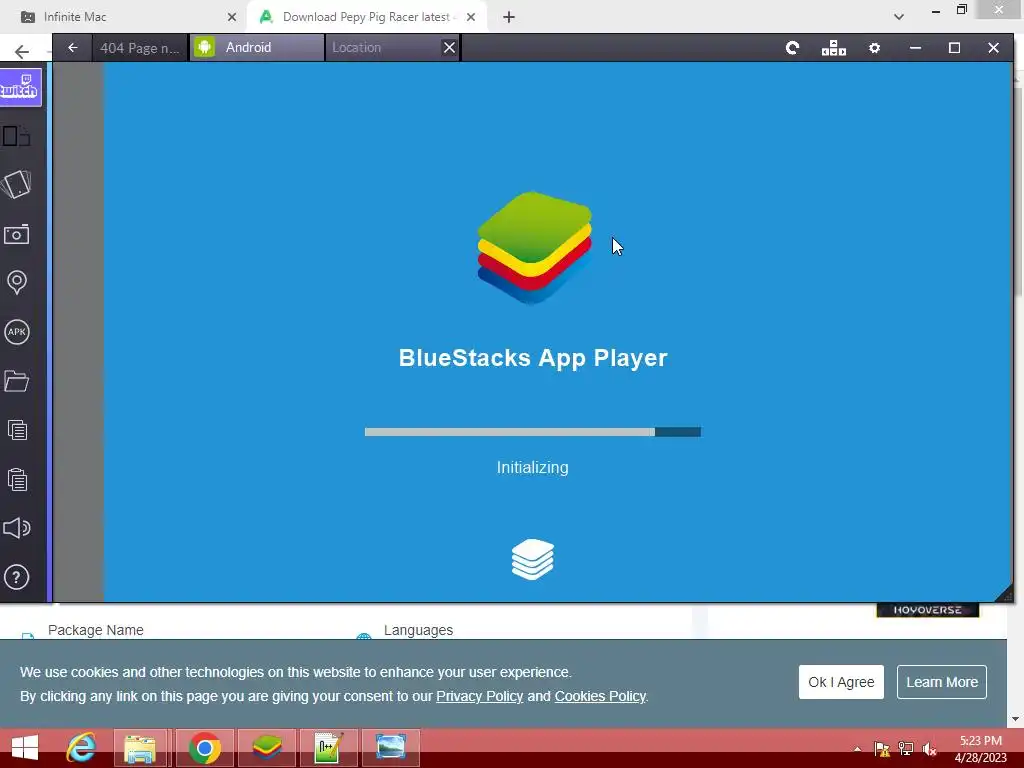The width and height of the screenshot is (1024, 768).
Task: Click the HOYOVERSE banner
Action: (x=927, y=609)
